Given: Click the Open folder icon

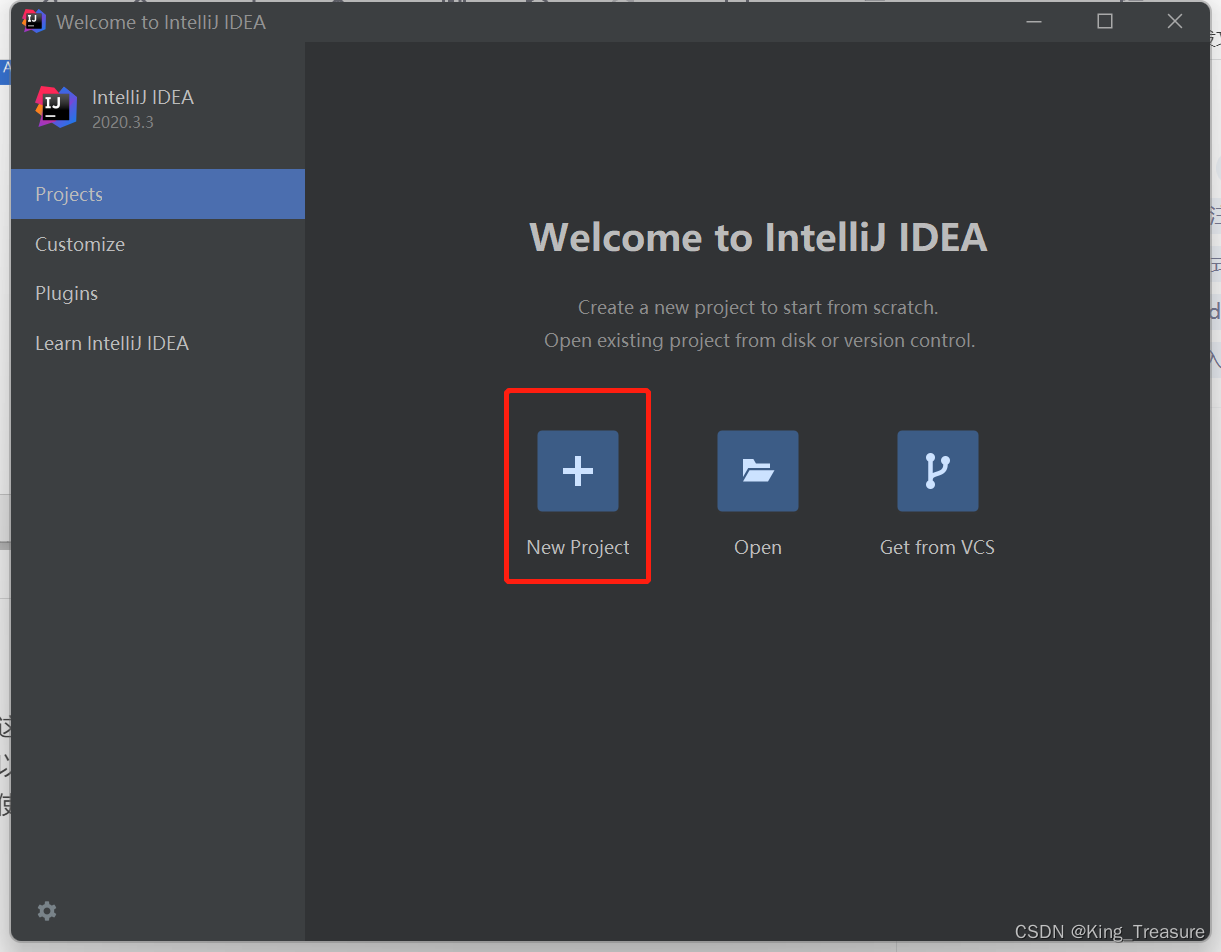Looking at the screenshot, I should click(758, 471).
